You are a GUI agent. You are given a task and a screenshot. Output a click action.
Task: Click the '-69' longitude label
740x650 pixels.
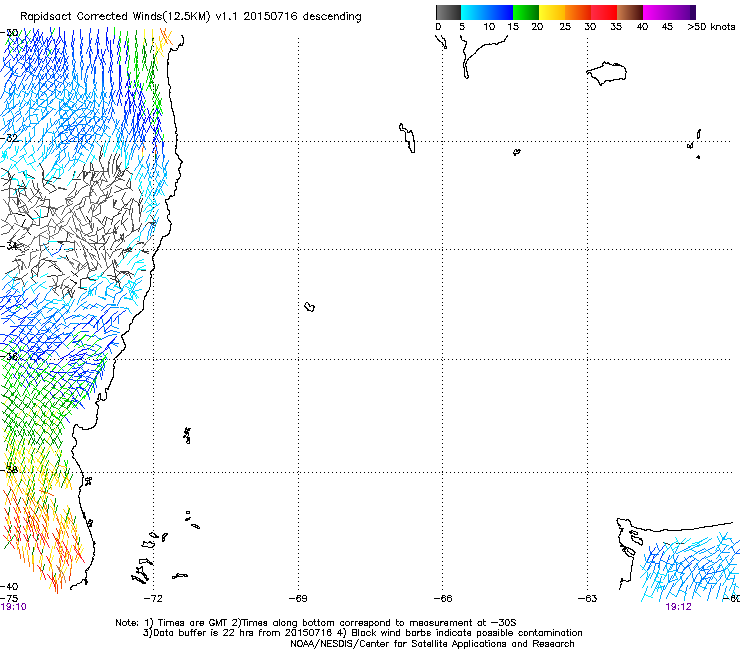click(298, 599)
